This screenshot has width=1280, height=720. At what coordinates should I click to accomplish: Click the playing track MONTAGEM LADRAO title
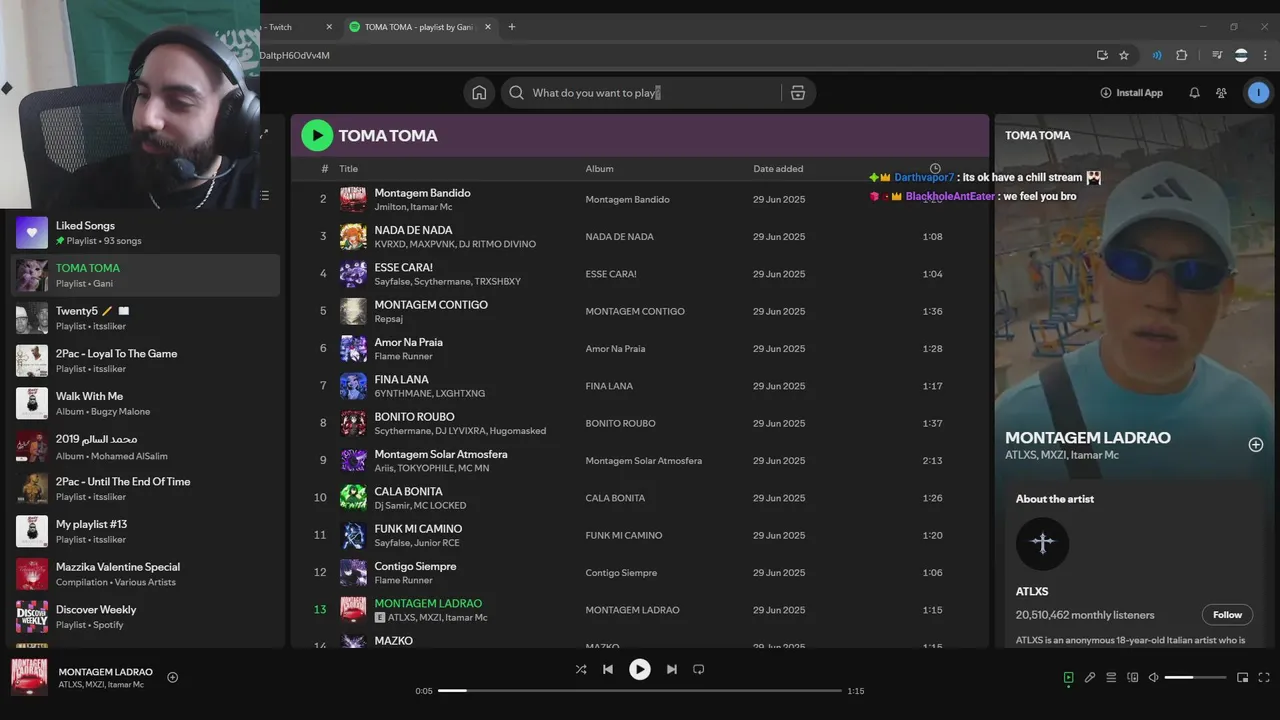coord(428,603)
